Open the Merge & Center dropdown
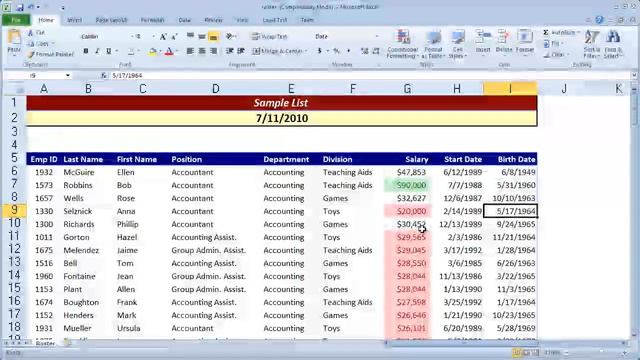This screenshot has height=360, width=640. (x=306, y=51)
